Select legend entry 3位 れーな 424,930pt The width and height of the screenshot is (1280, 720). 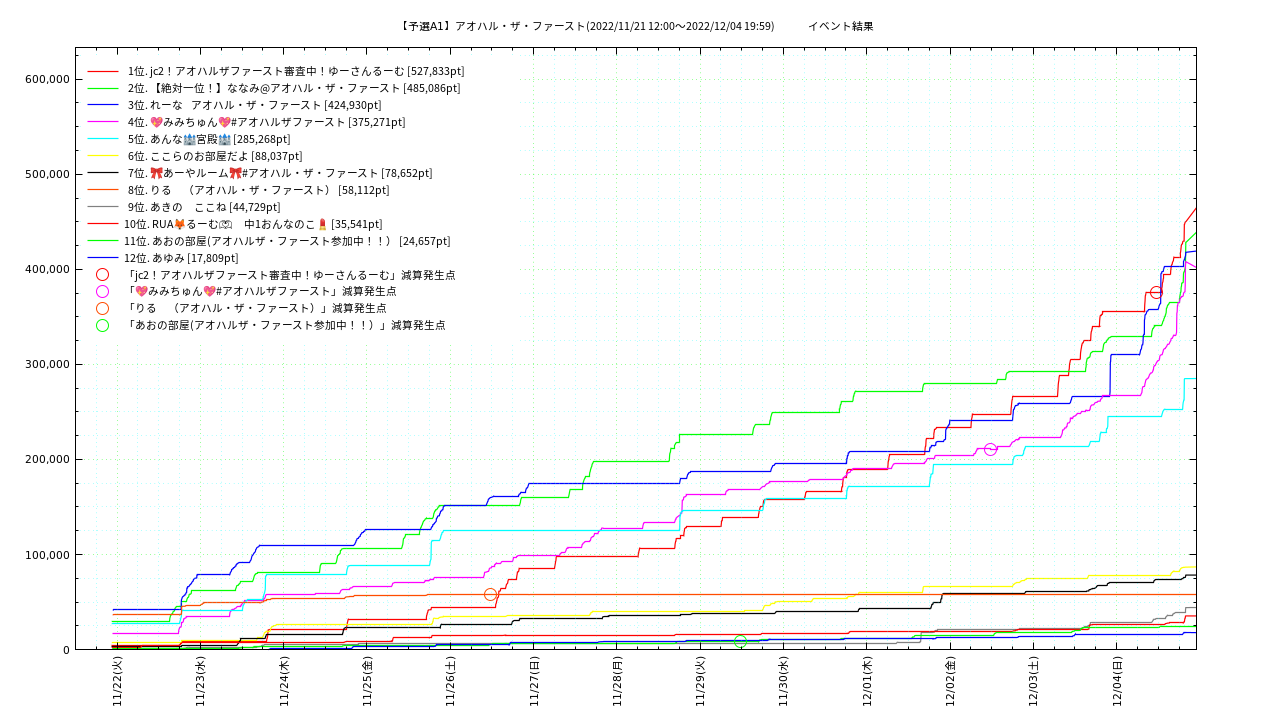pyautogui.click(x=254, y=105)
